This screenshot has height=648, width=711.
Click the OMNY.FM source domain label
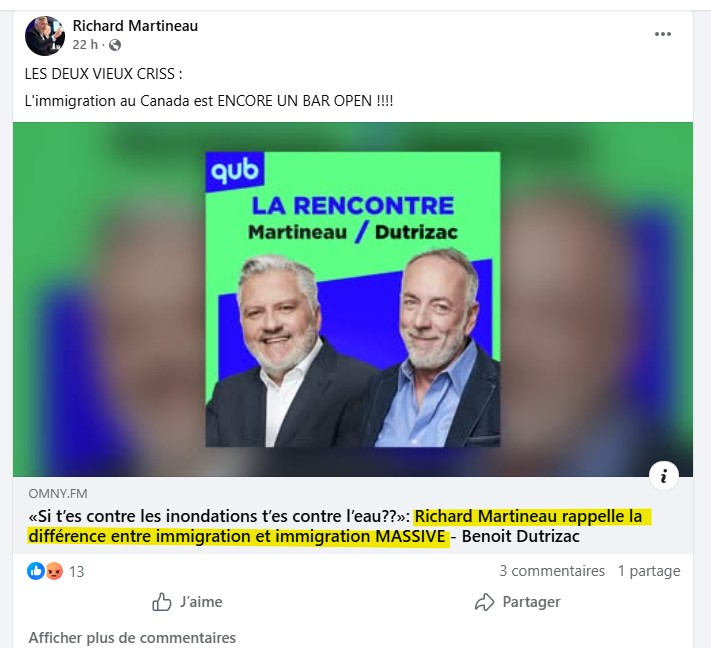coord(58,493)
